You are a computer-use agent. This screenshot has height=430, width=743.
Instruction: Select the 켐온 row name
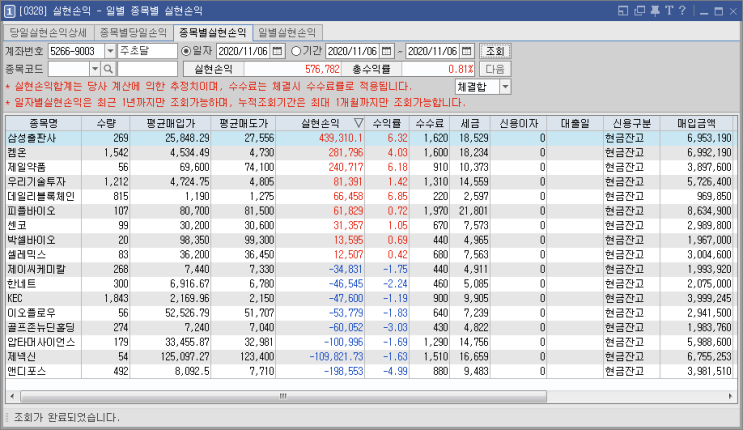17,153
